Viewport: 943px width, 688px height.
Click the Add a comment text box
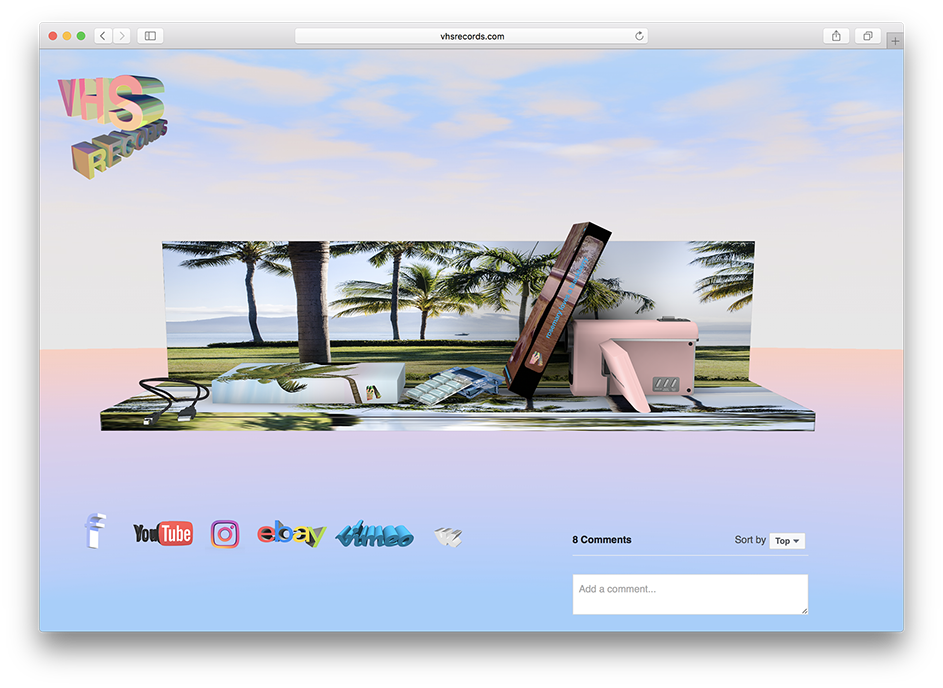(x=689, y=594)
